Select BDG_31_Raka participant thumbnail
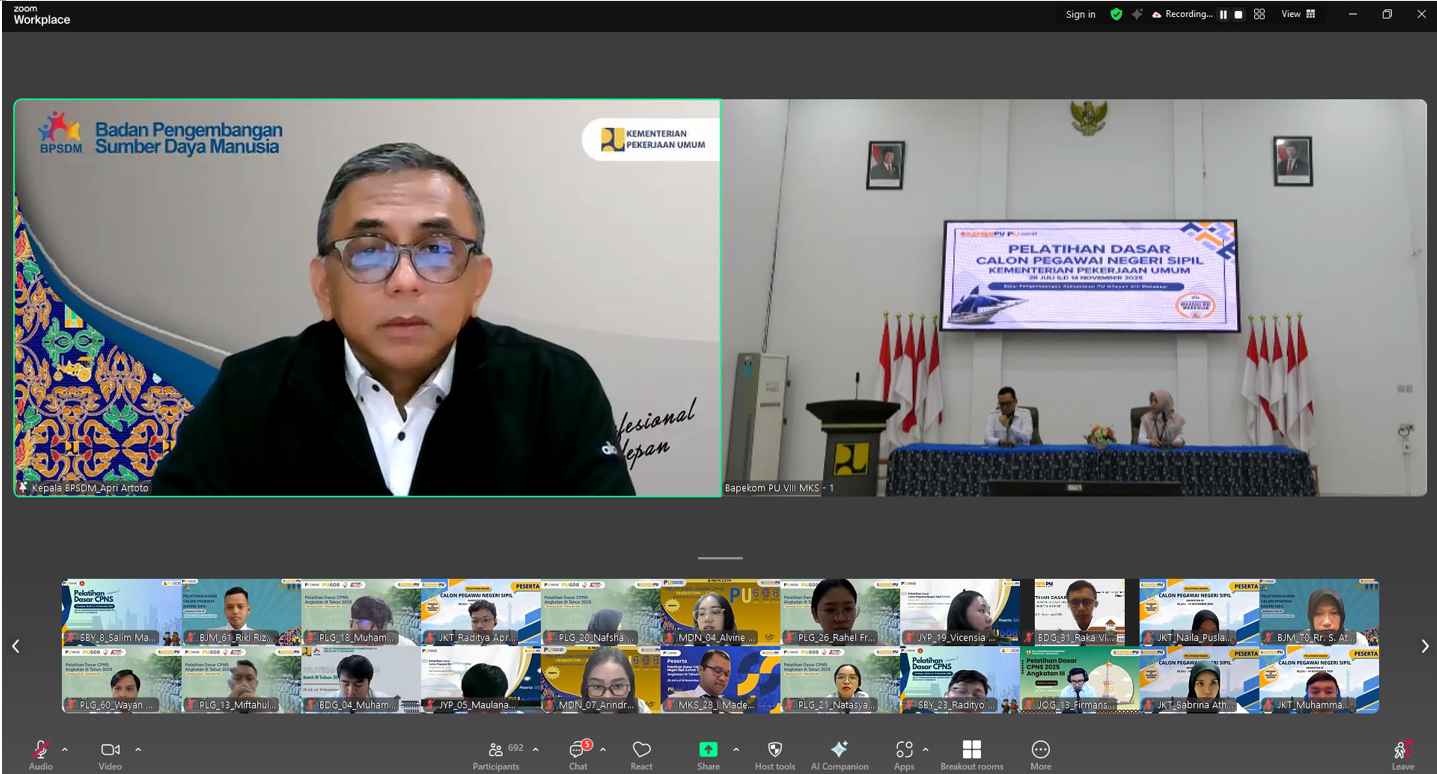The height and width of the screenshot is (774, 1437). [1079, 612]
